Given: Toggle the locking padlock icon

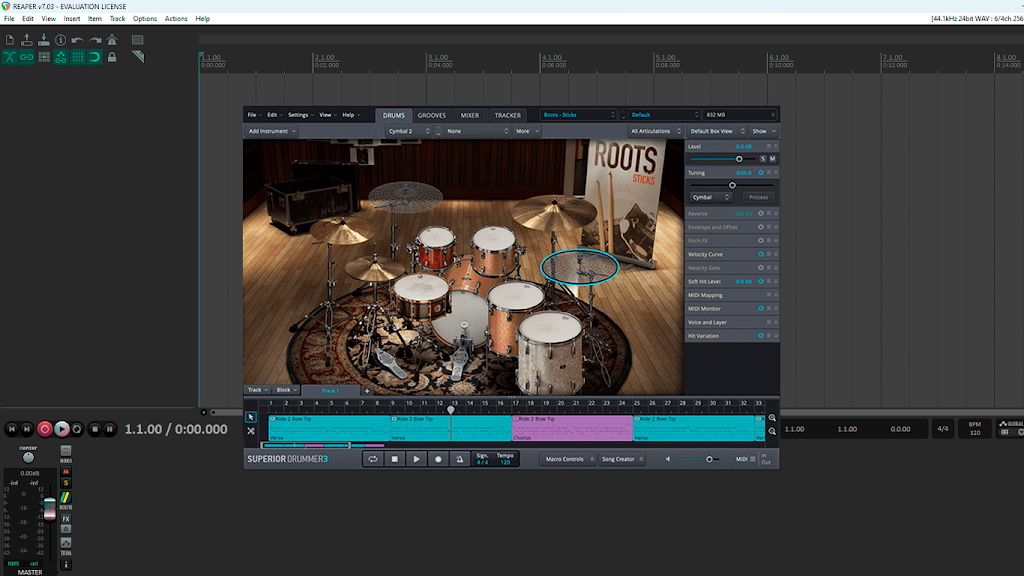Looking at the screenshot, I should 112,57.
